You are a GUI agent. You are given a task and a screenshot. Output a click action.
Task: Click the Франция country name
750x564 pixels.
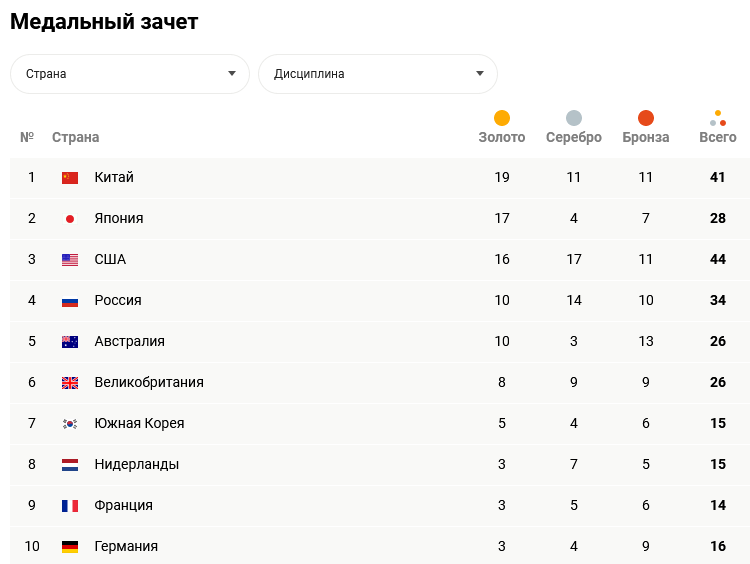pos(124,505)
